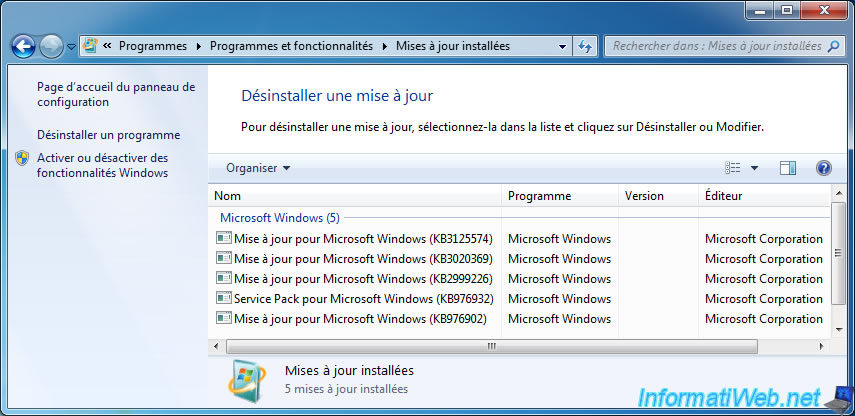The image size is (855, 416).
Task: Click Microsoft Corporation cell in KB976902 row
Action: click(x=764, y=319)
